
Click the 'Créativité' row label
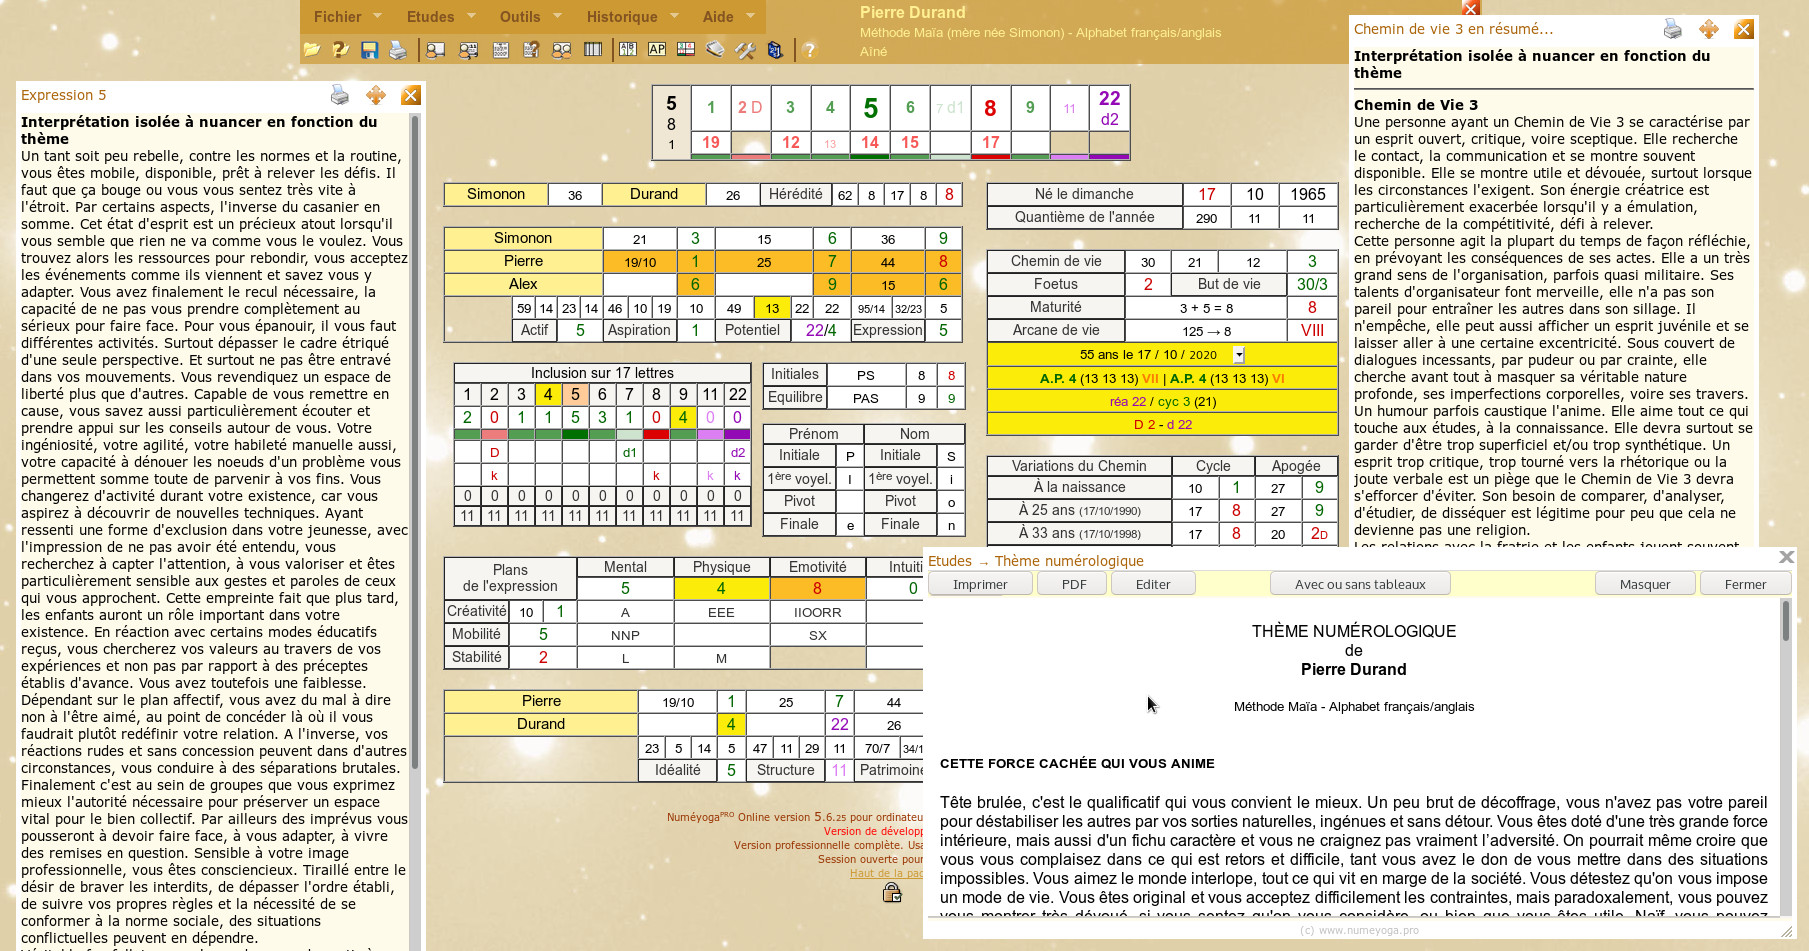(477, 611)
